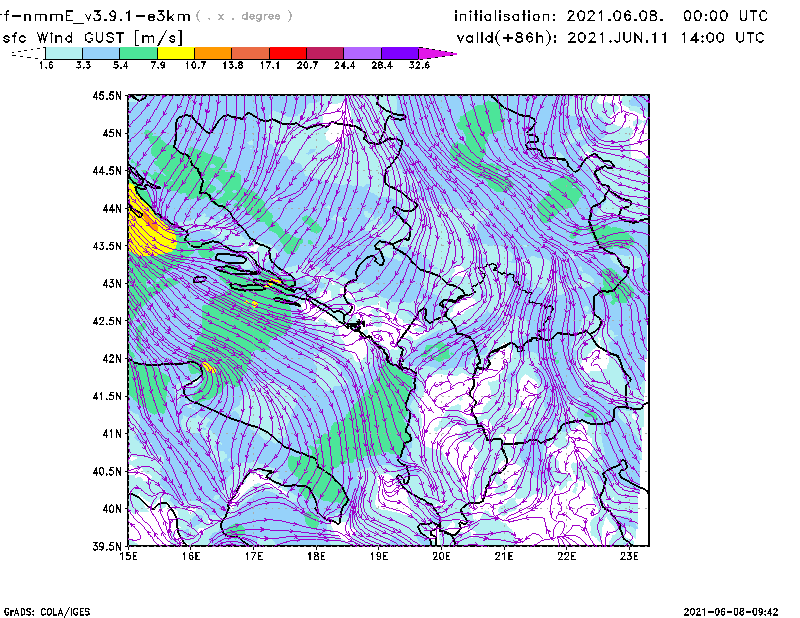This screenshot has height=618, width=800.
Task: Click the 40N latitude label
Action: click(112, 508)
